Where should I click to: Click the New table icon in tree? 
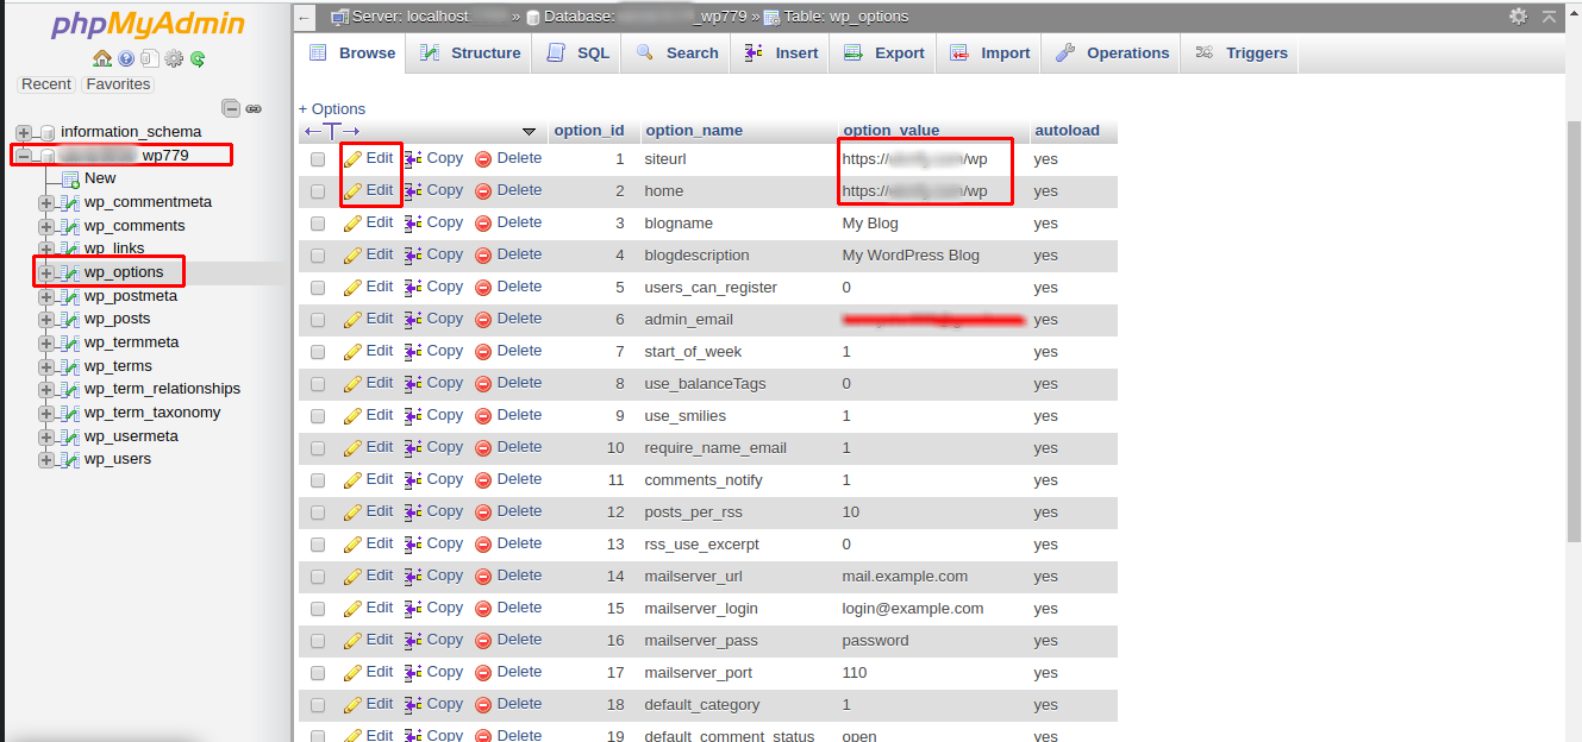70,179
